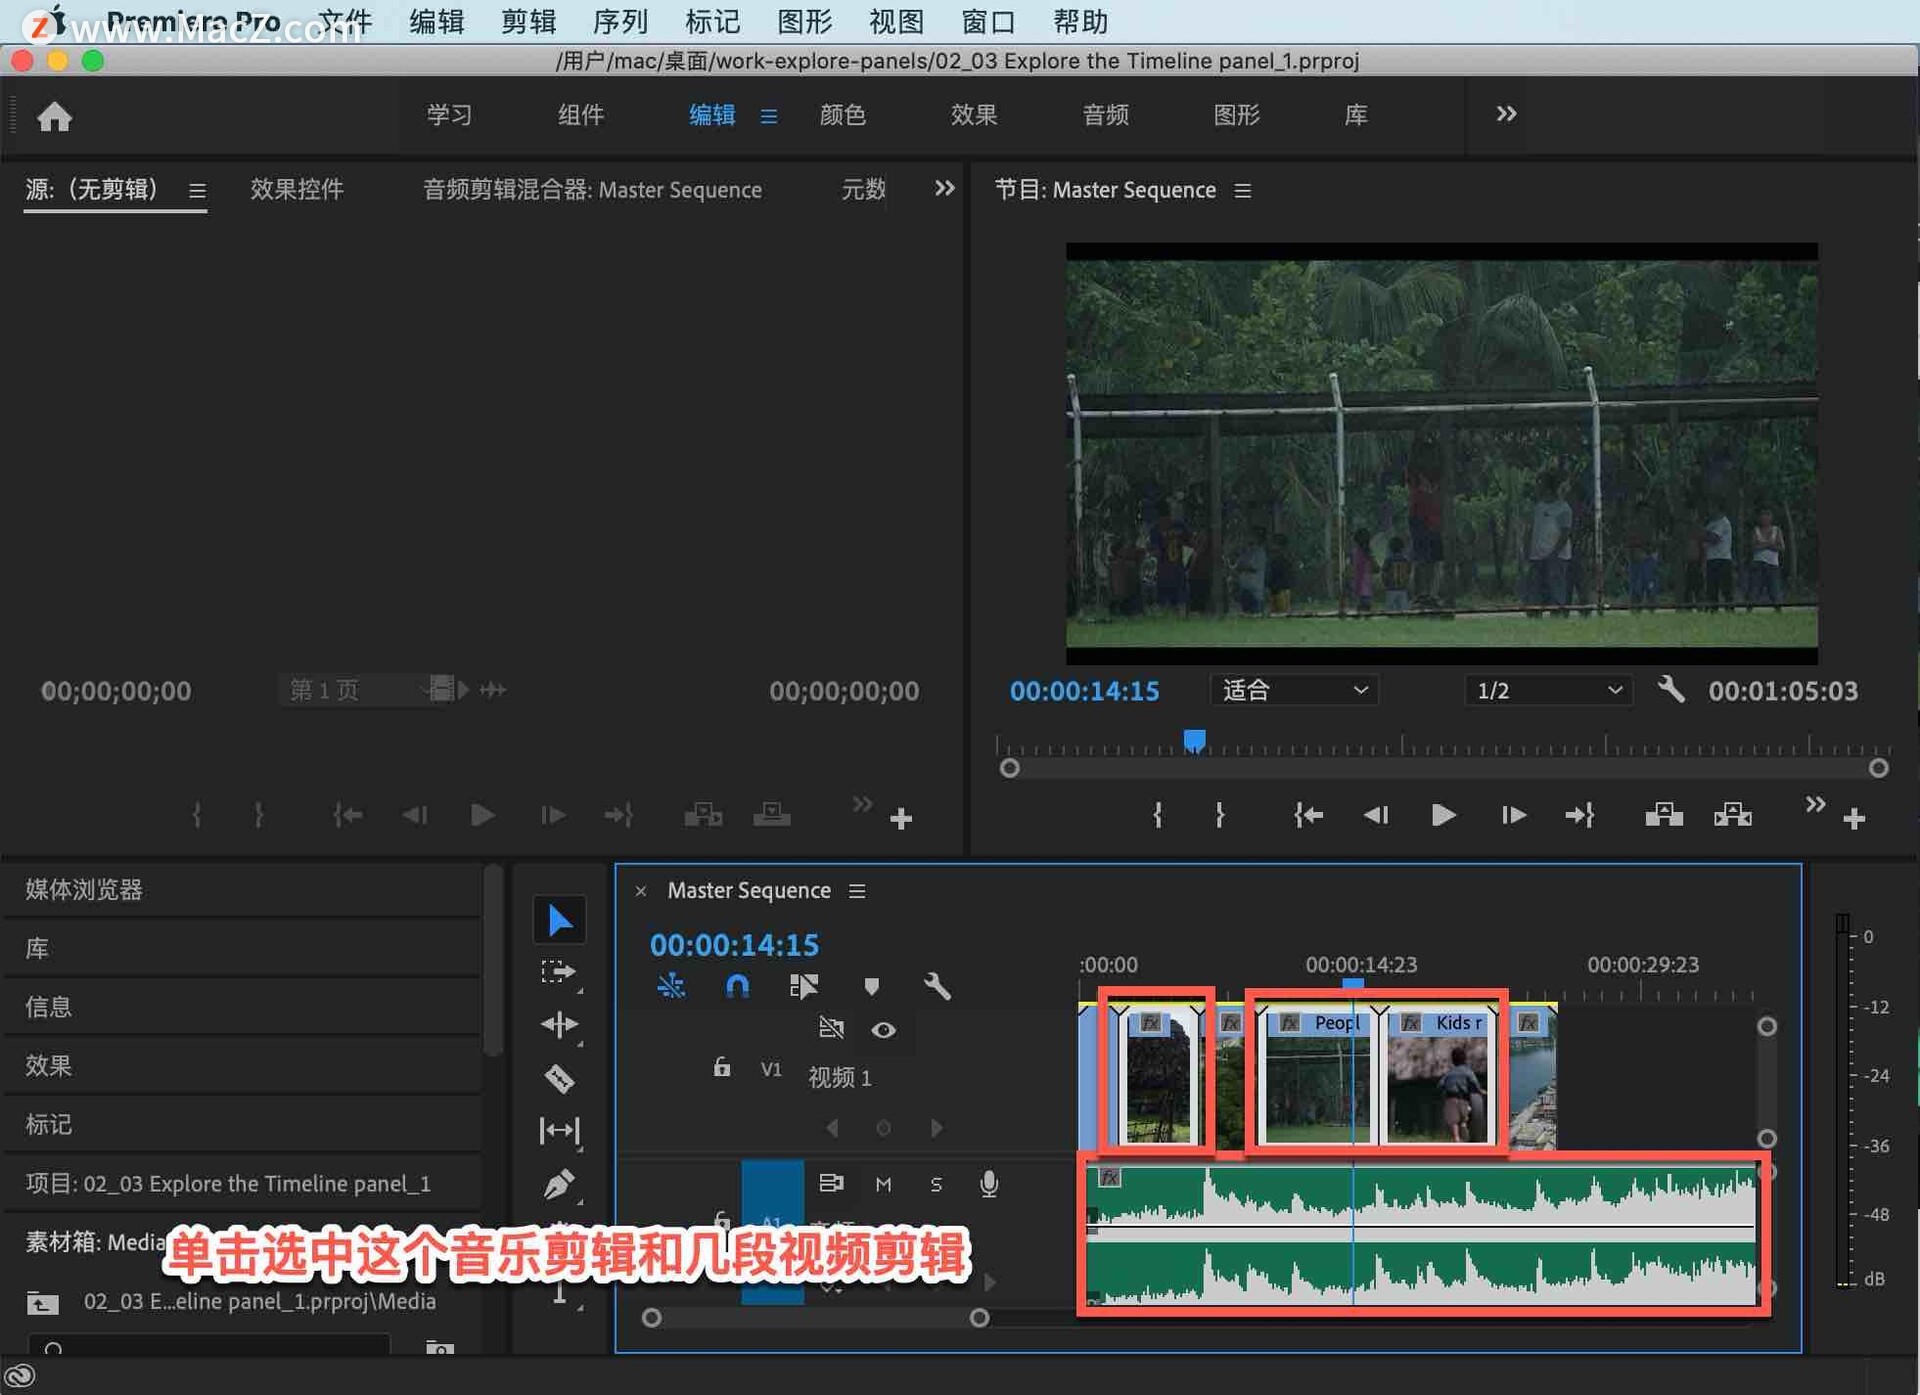The image size is (1920, 1395).
Task: Select the Selection tool arrow
Action: pos(559,919)
